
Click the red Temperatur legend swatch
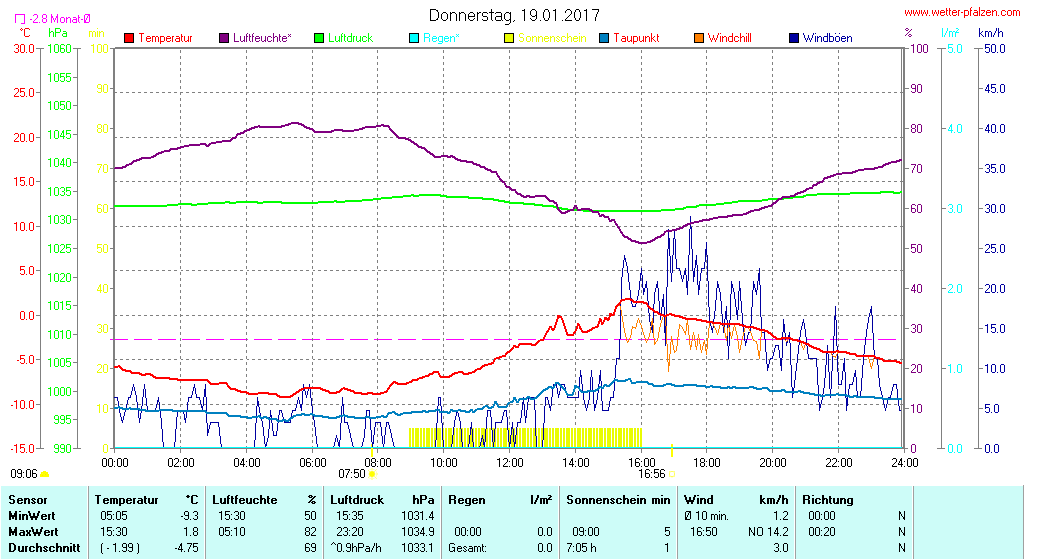click(130, 38)
